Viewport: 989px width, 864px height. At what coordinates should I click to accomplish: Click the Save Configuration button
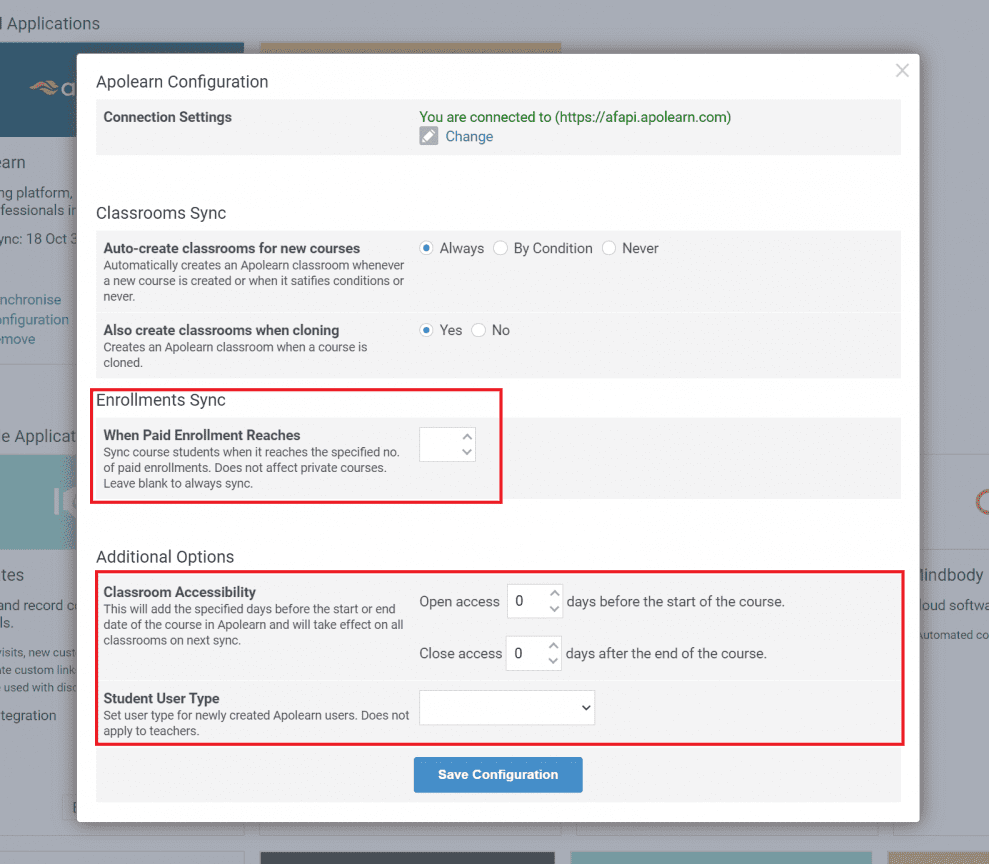click(498, 775)
